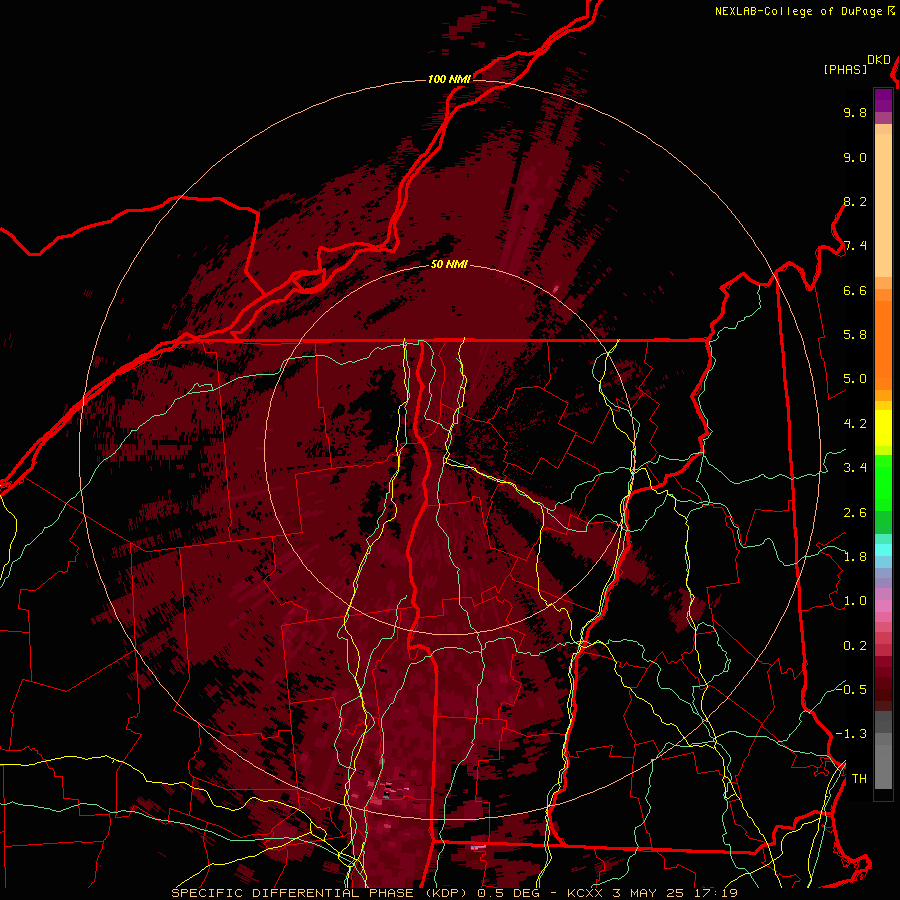Click the "DKD" label above the color scale
The image size is (900, 900).
point(878,60)
